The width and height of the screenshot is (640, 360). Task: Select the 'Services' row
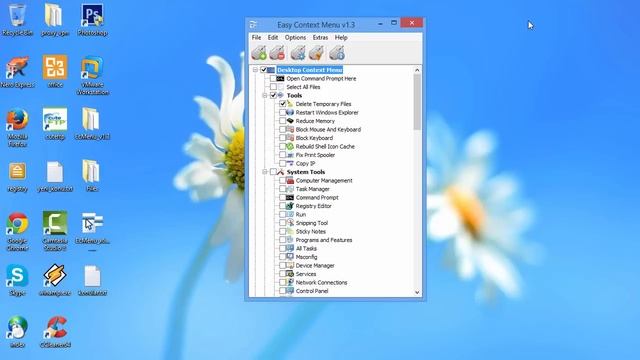click(306, 274)
